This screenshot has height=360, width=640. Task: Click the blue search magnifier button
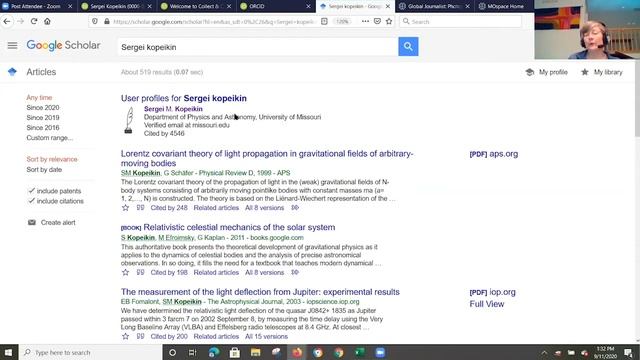click(x=408, y=47)
